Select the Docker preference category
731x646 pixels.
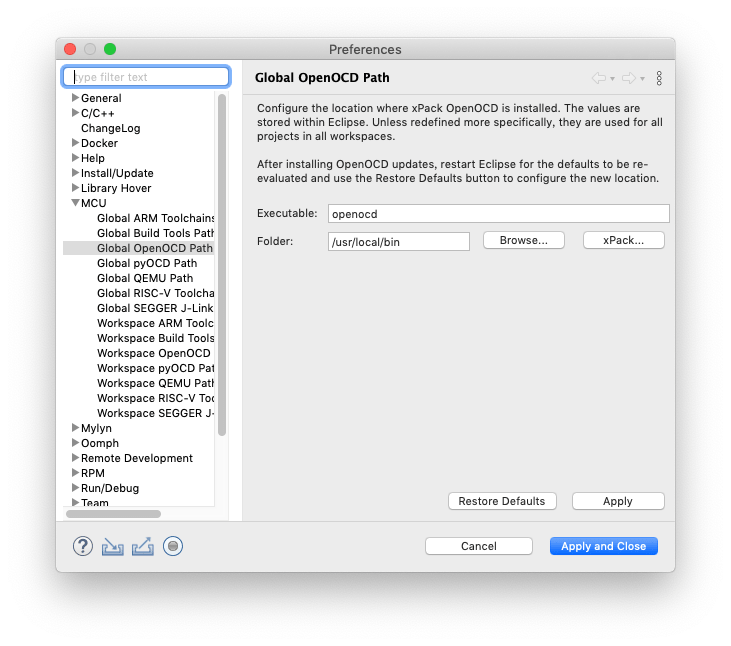coord(99,143)
